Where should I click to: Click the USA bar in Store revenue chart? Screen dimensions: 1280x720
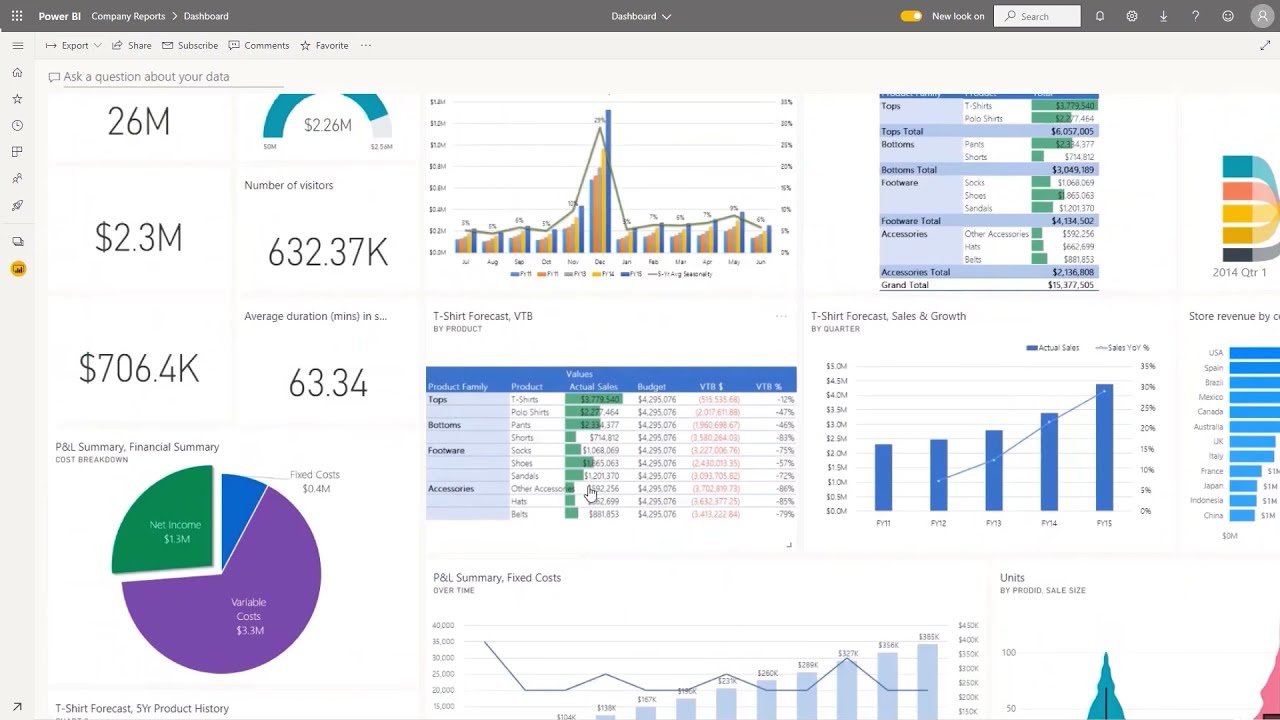click(1254, 353)
